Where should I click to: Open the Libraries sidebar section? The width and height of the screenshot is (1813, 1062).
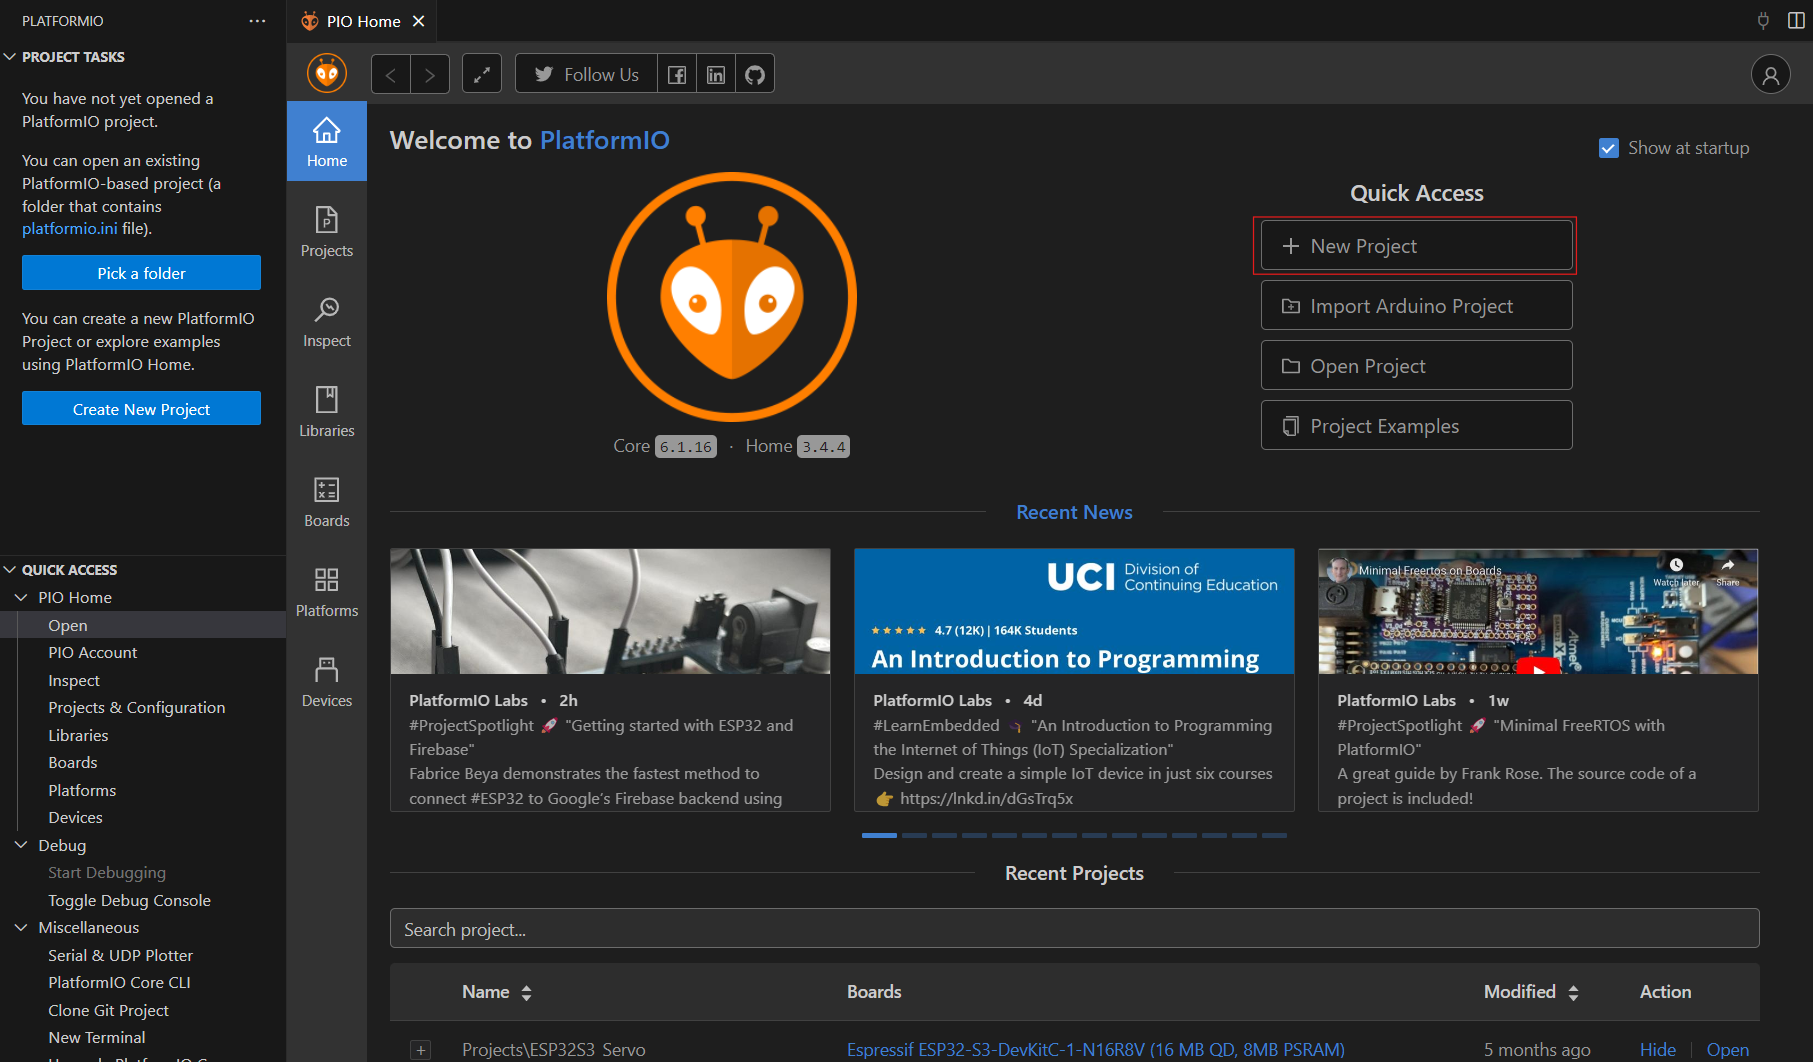[327, 412]
